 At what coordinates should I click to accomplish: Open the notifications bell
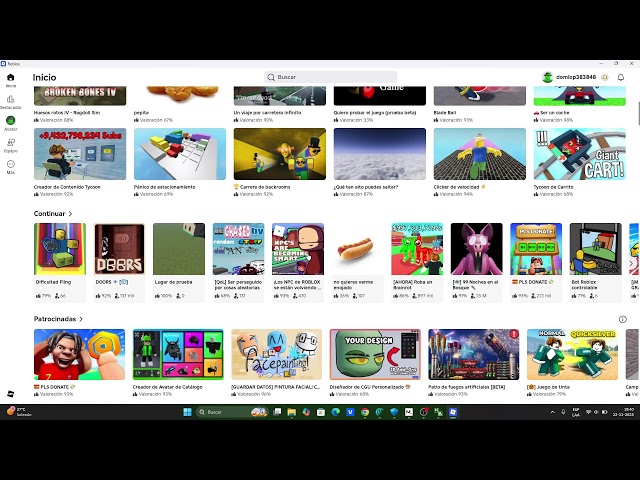coord(621,77)
